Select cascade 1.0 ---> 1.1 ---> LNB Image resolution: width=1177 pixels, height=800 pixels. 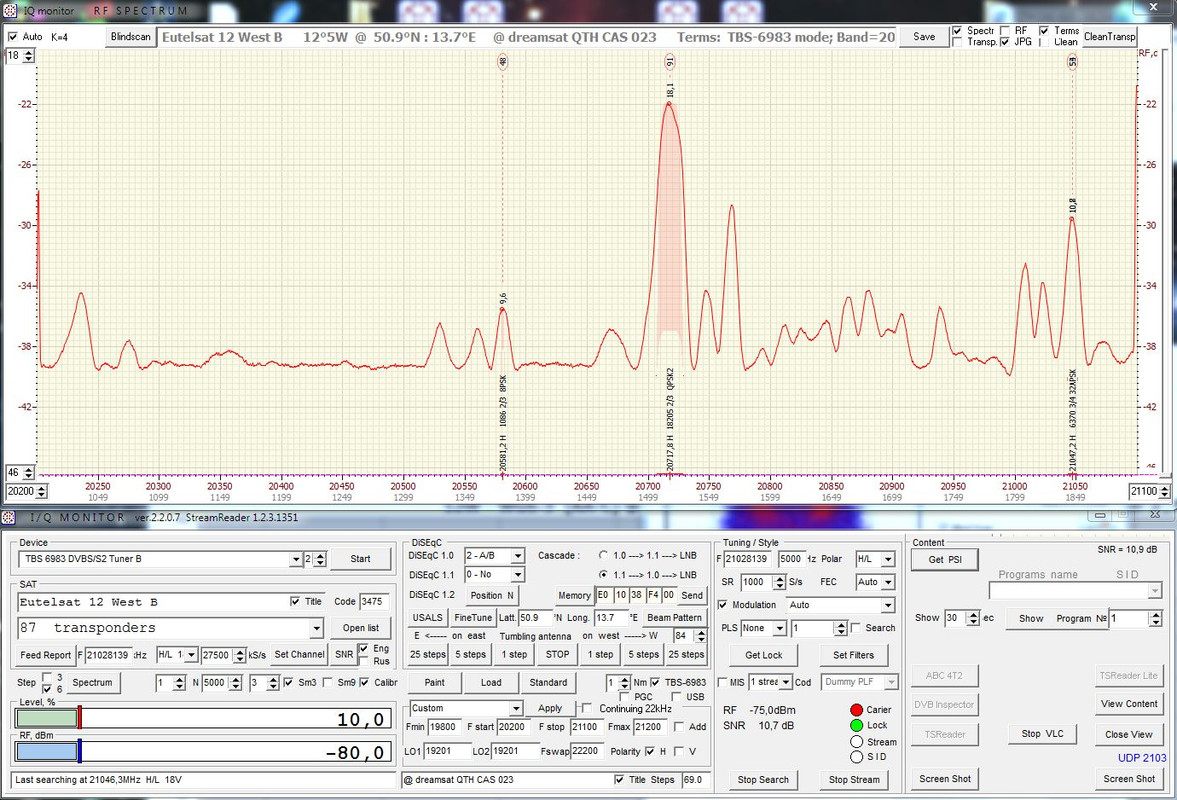(604, 555)
